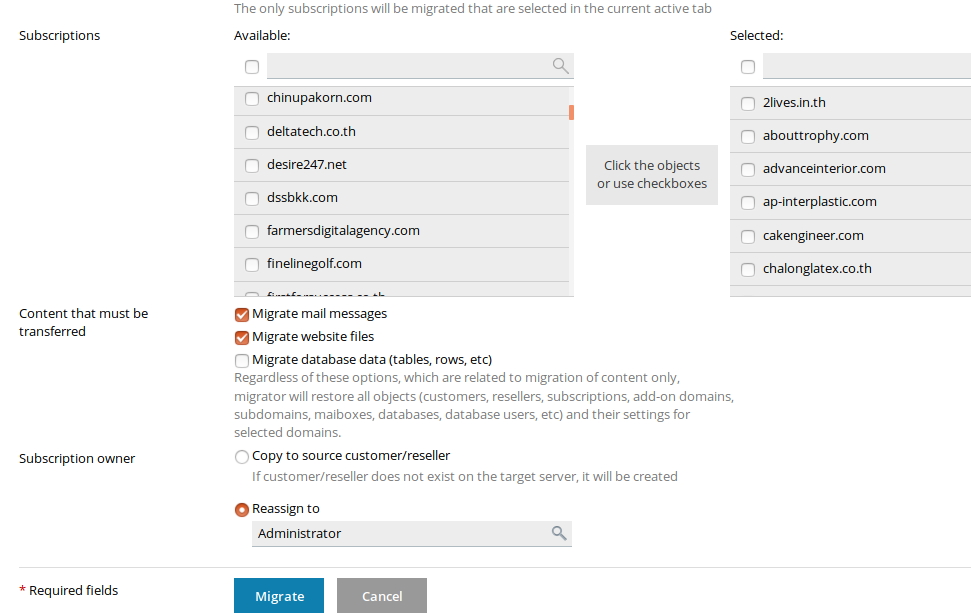Screen dimensions: 971x613
Task: Select Copy to source customer/reseller radio
Action: click(x=242, y=457)
